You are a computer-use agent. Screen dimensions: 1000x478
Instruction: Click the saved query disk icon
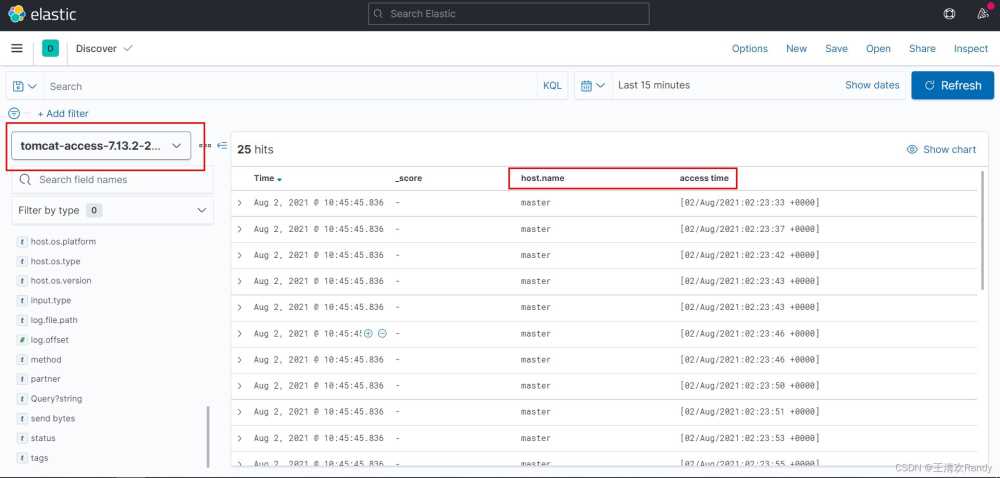coord(19,86)
